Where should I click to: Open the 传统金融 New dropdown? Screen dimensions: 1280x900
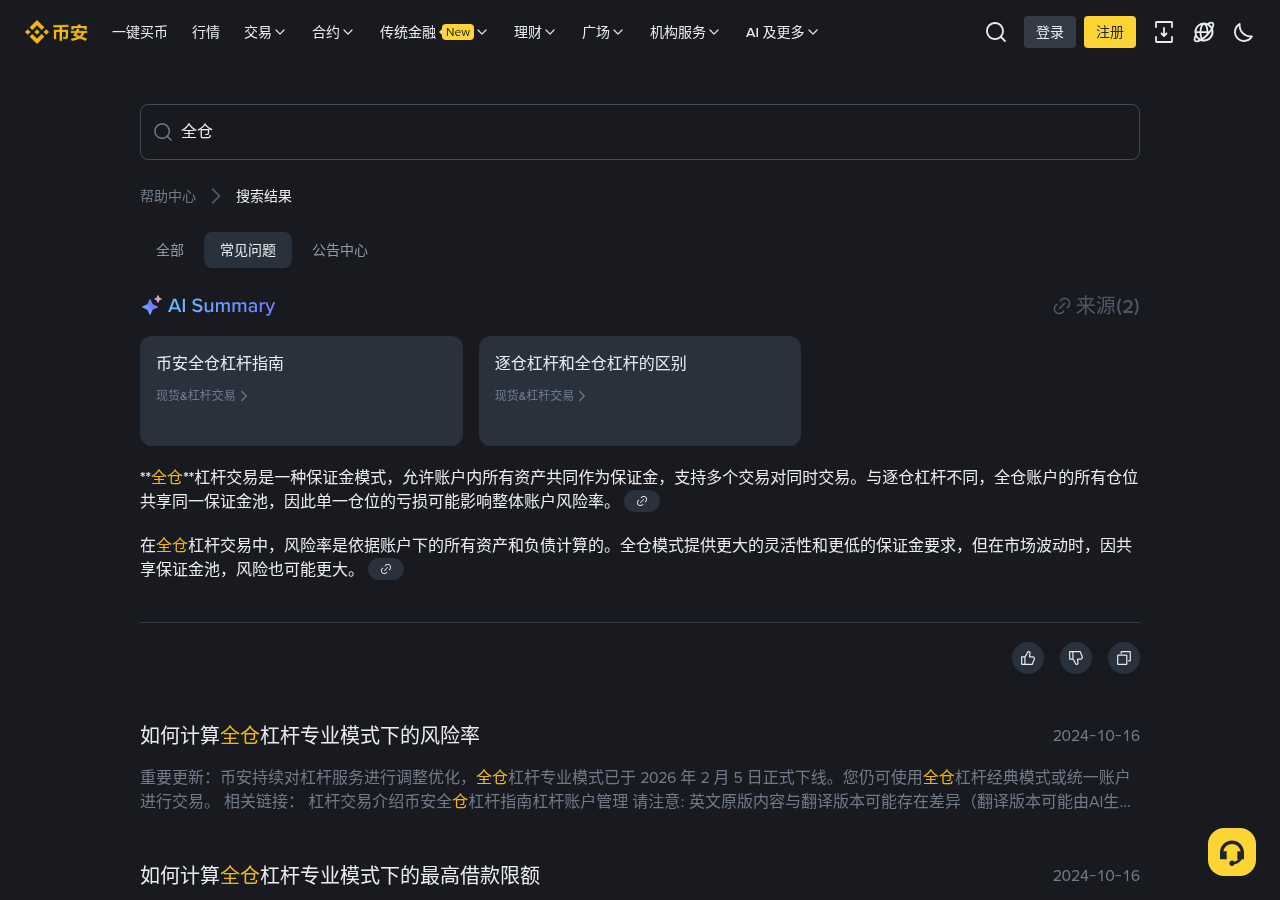coord(434,32)
